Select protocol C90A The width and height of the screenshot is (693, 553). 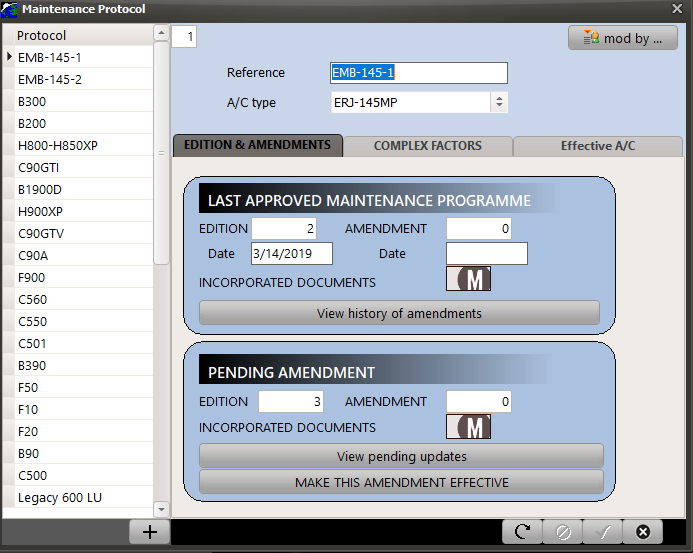pos(84,256)
